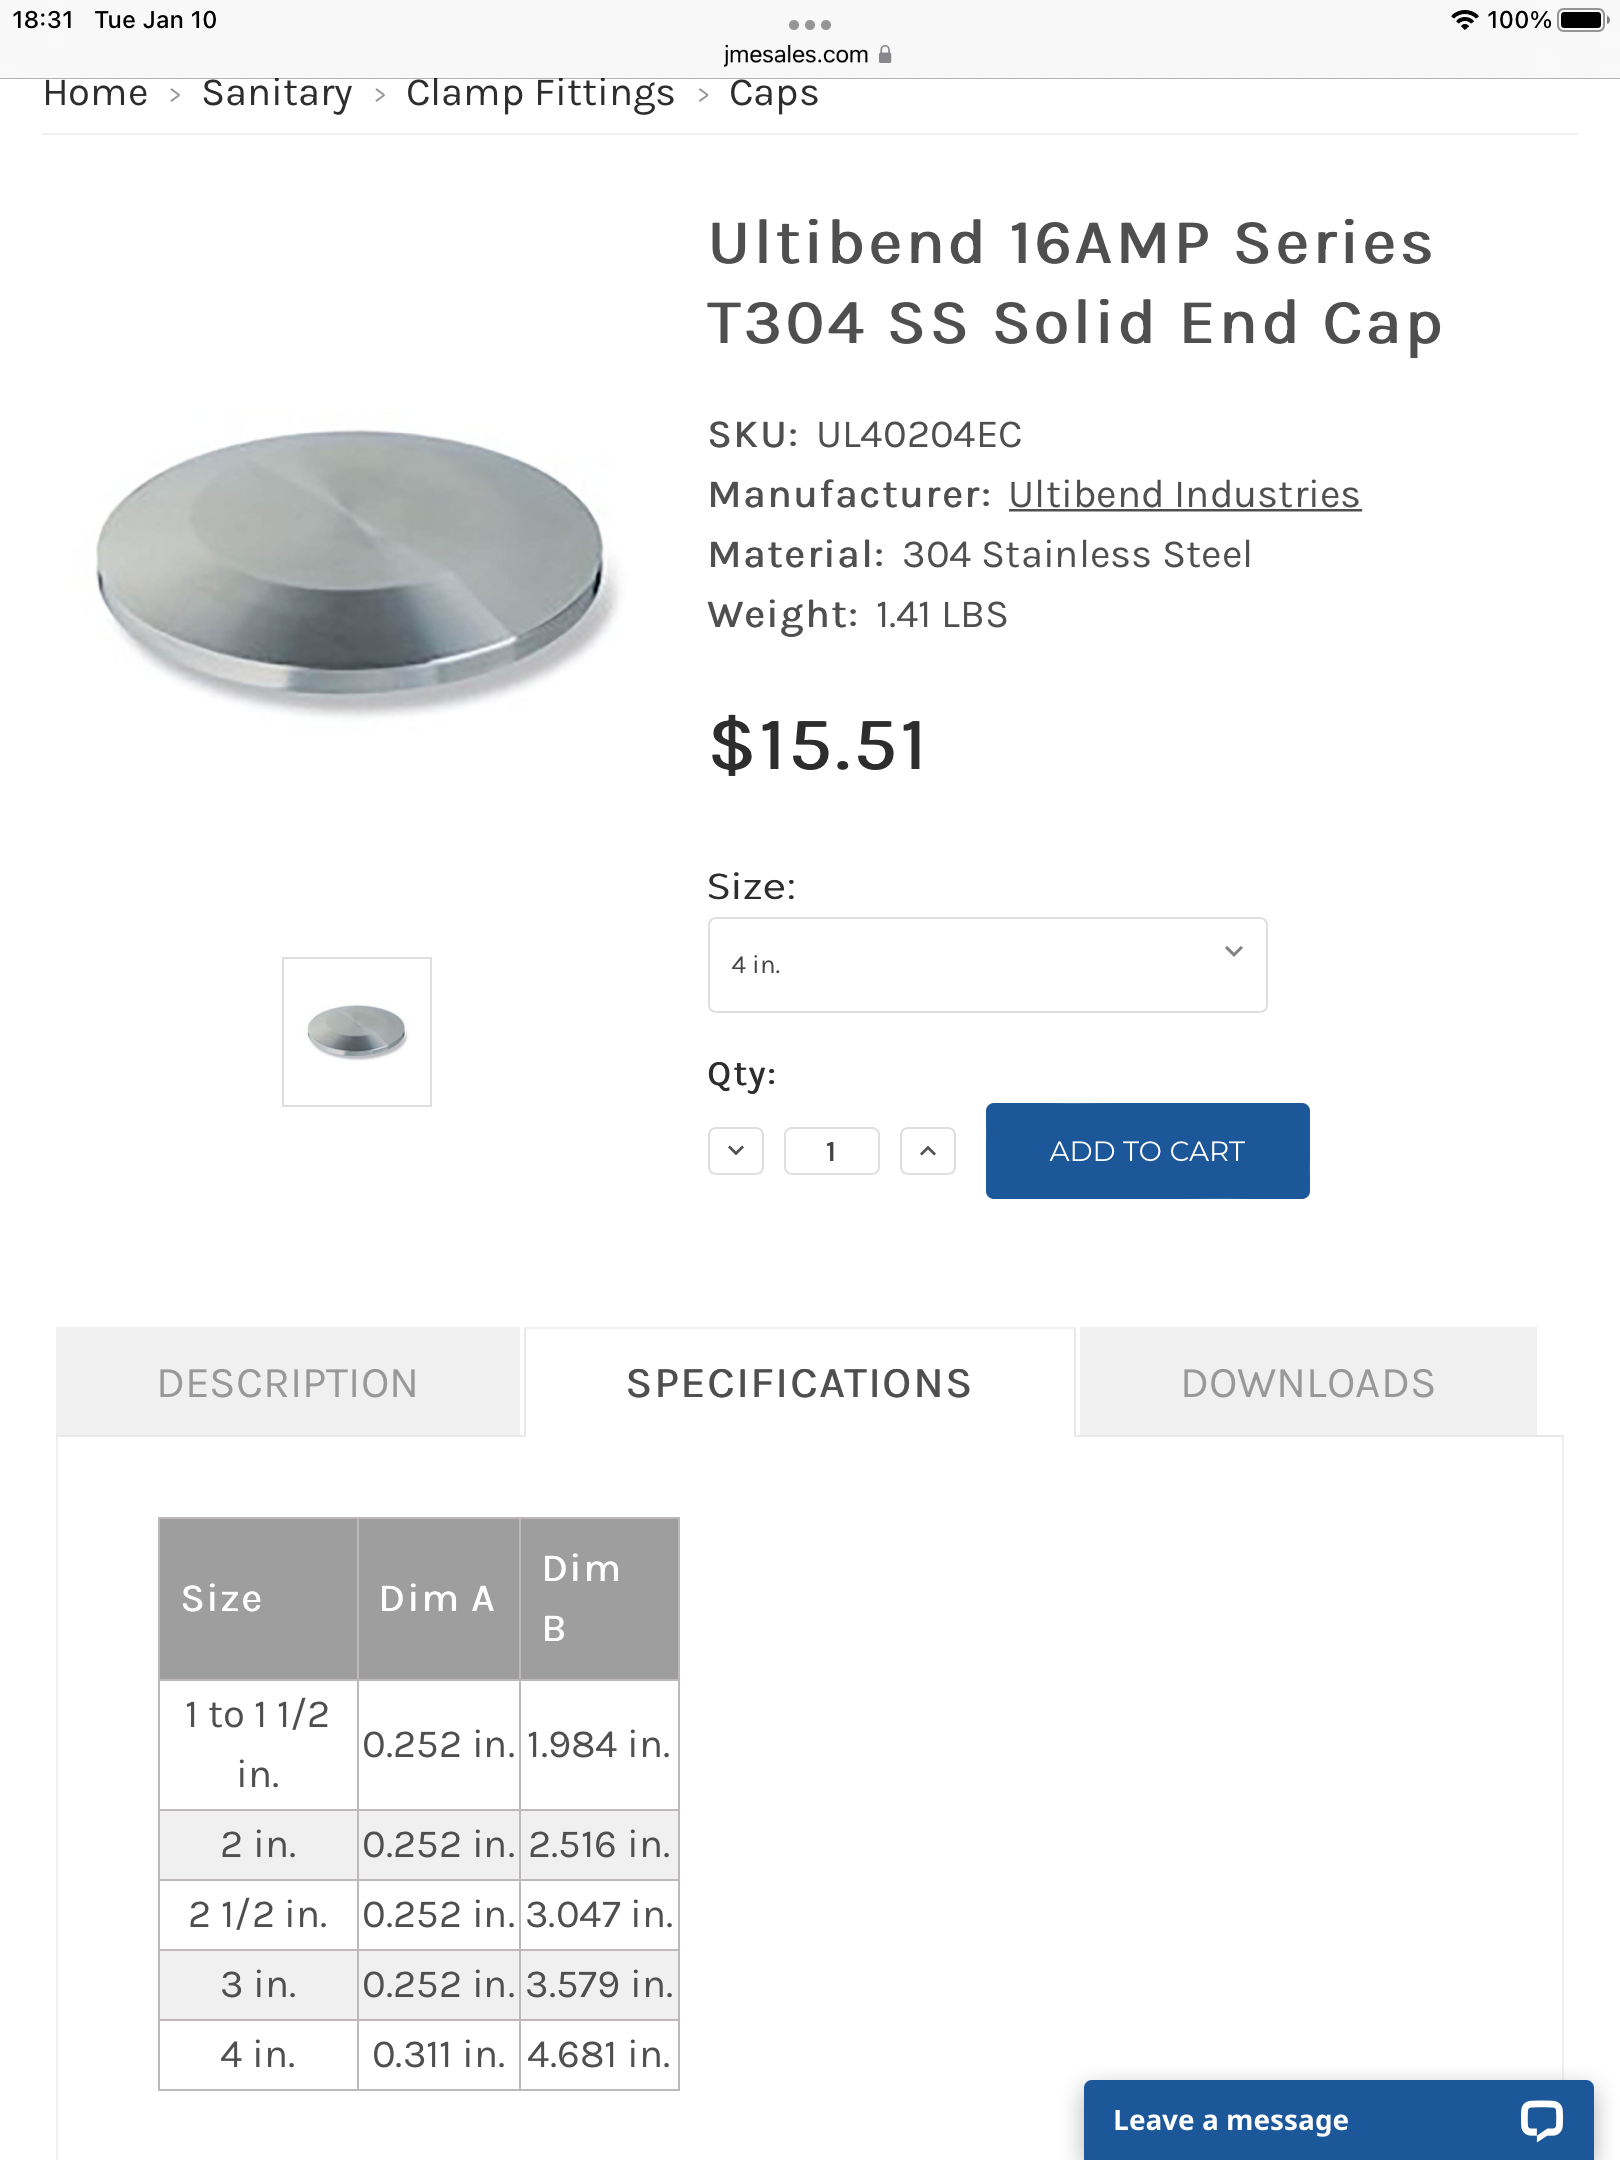Viewport: 1620px width, 2160px height.
Task: Open the Size dropdown showing 4 in.
Action: (987, 965)
